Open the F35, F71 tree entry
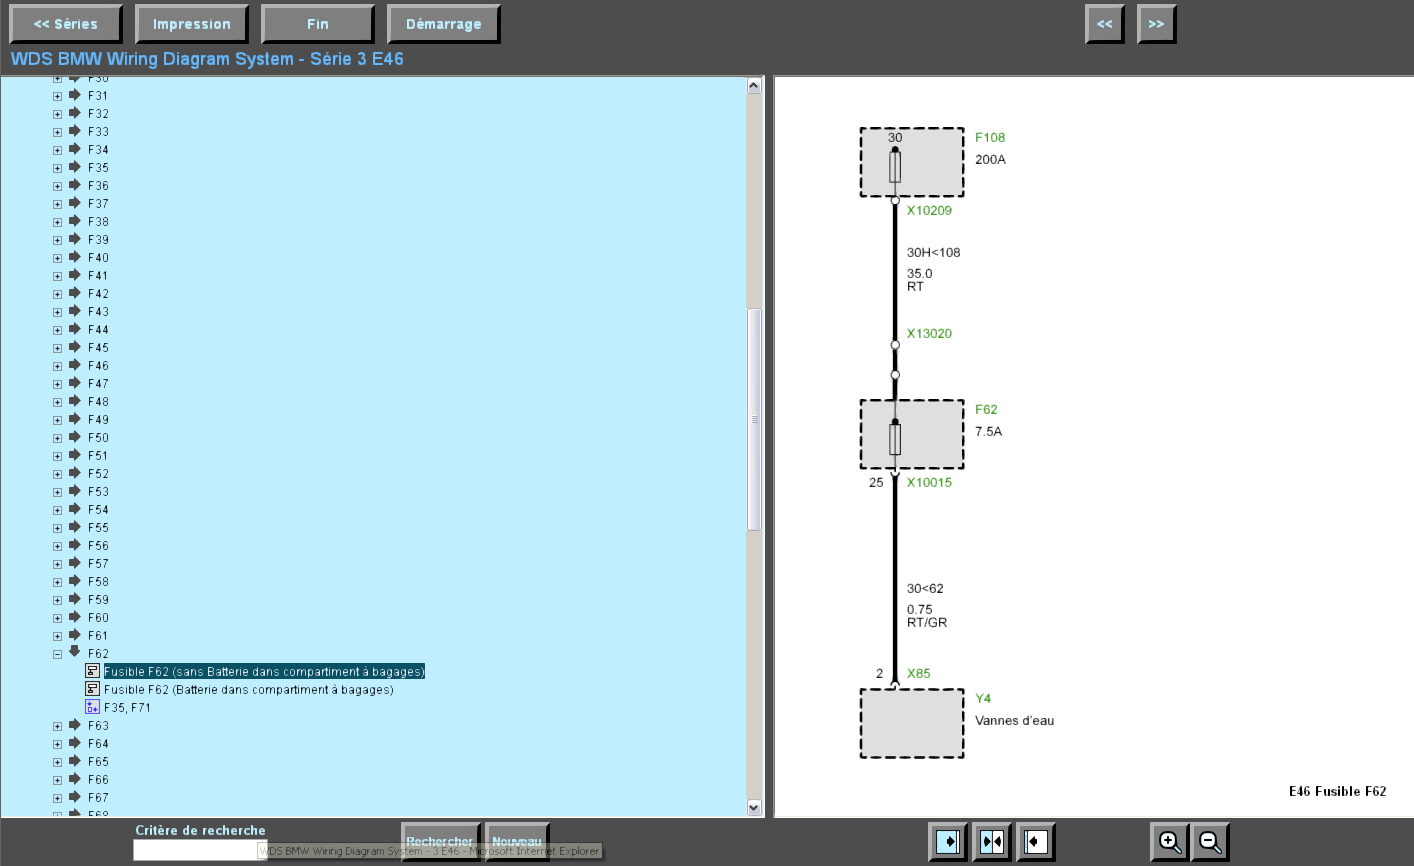Viewport: 1414px width, 866px height. (x=127, y=708)
